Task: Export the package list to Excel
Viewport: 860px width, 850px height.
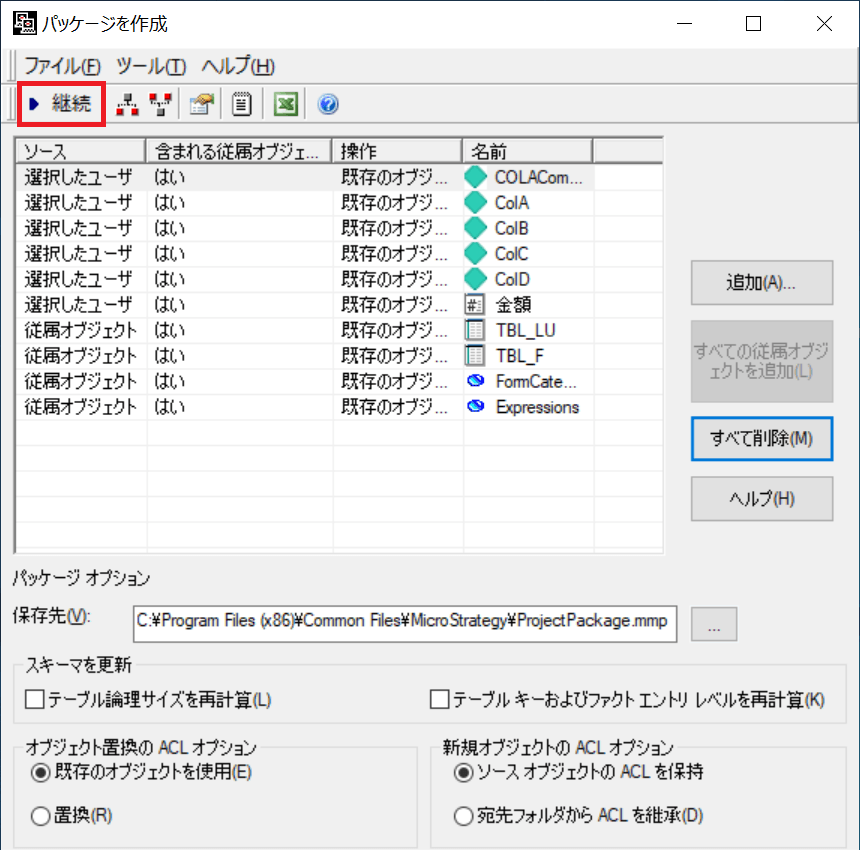Action: coord(284,103)
